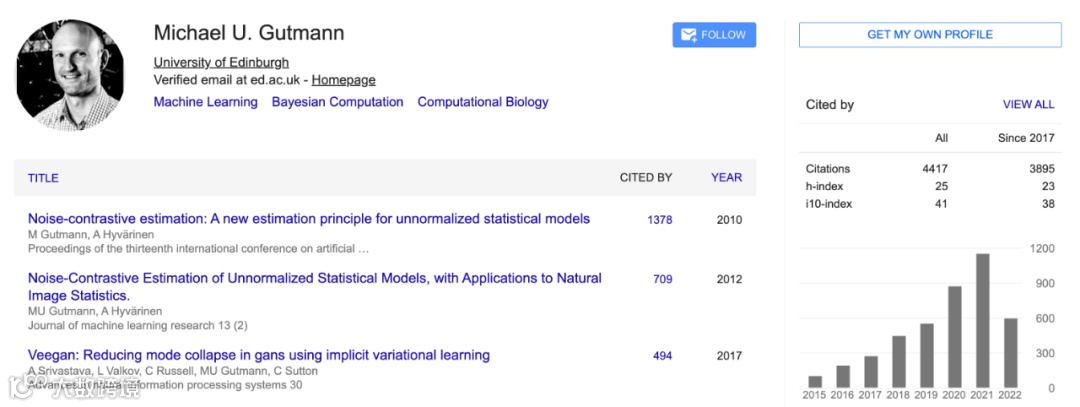The height and width of the screenshot is (407, 1080).
Task: Open the 2010 Noise-contrastive estimation paper
Action: tap(309, 219)
